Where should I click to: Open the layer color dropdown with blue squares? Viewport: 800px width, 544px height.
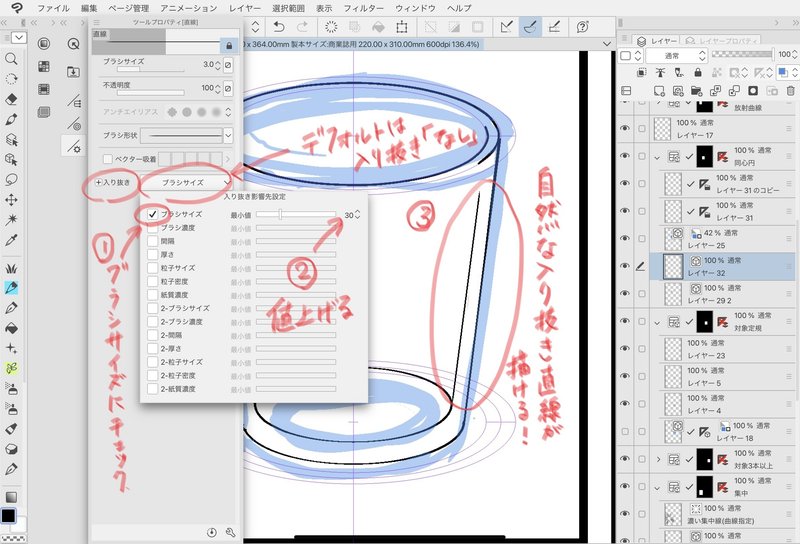787,72
